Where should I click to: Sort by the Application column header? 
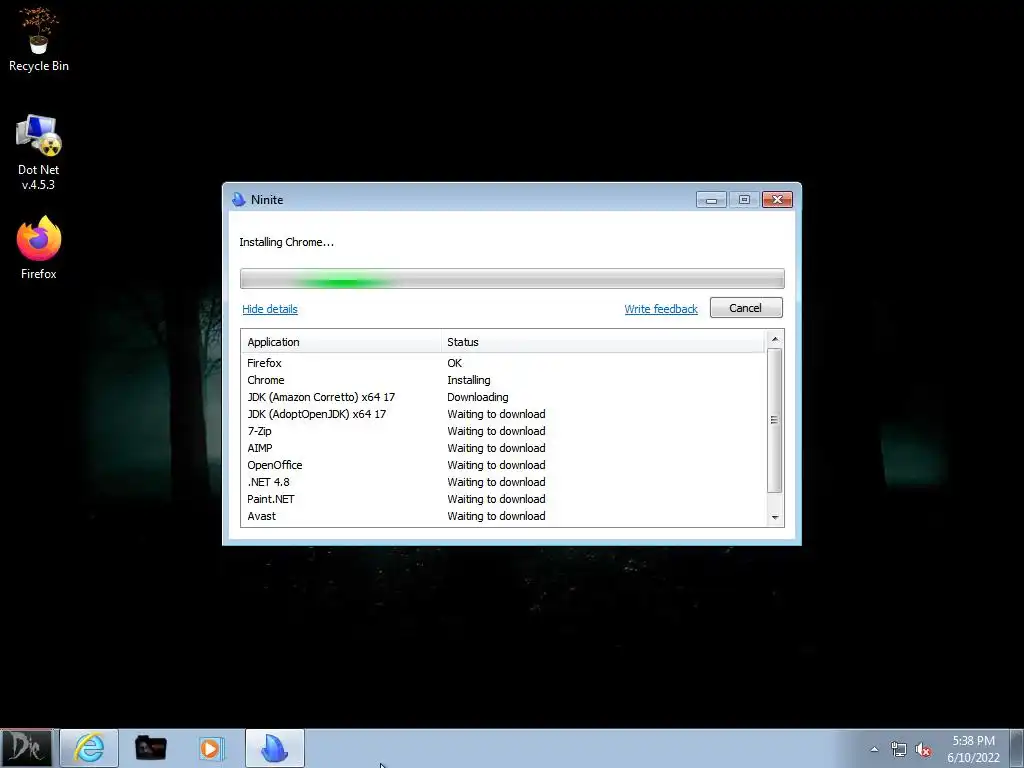pos(342,342)
